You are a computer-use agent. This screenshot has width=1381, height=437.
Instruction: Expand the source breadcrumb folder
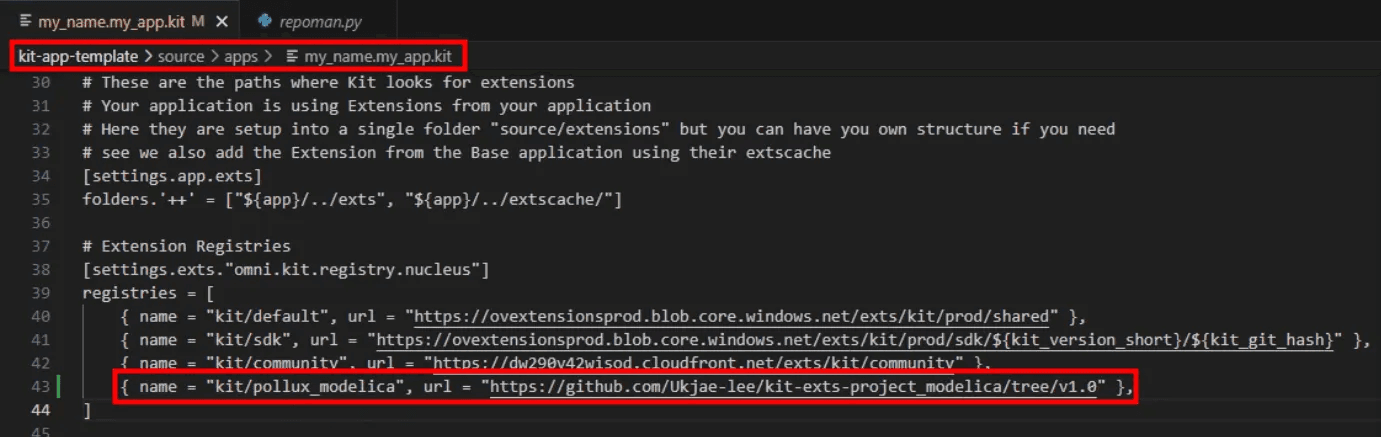click(181, 57)
